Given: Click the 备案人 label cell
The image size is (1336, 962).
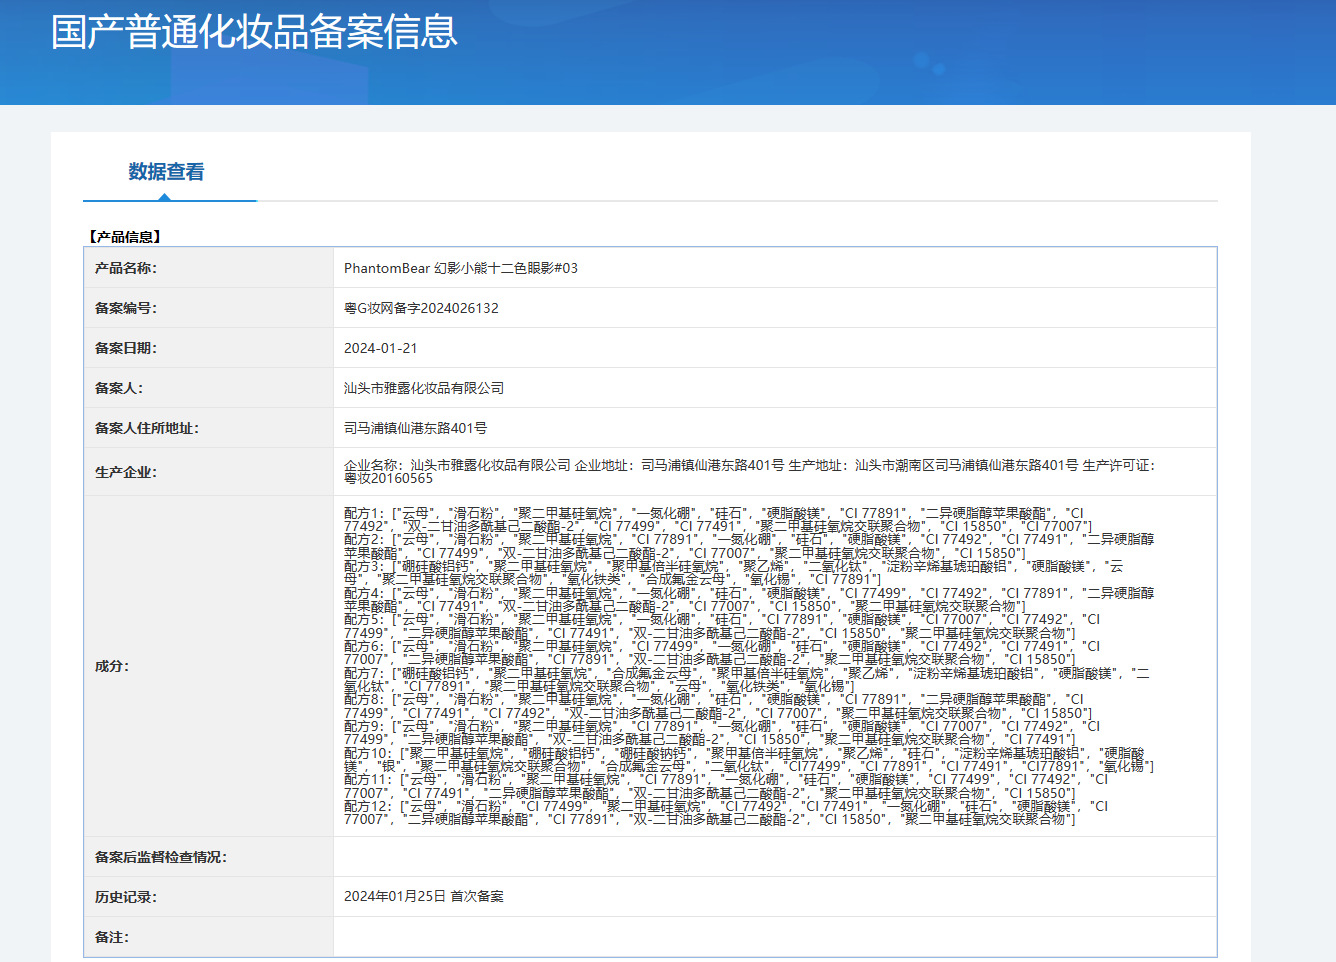Looking at the screenshot, I should click(208, 388).
